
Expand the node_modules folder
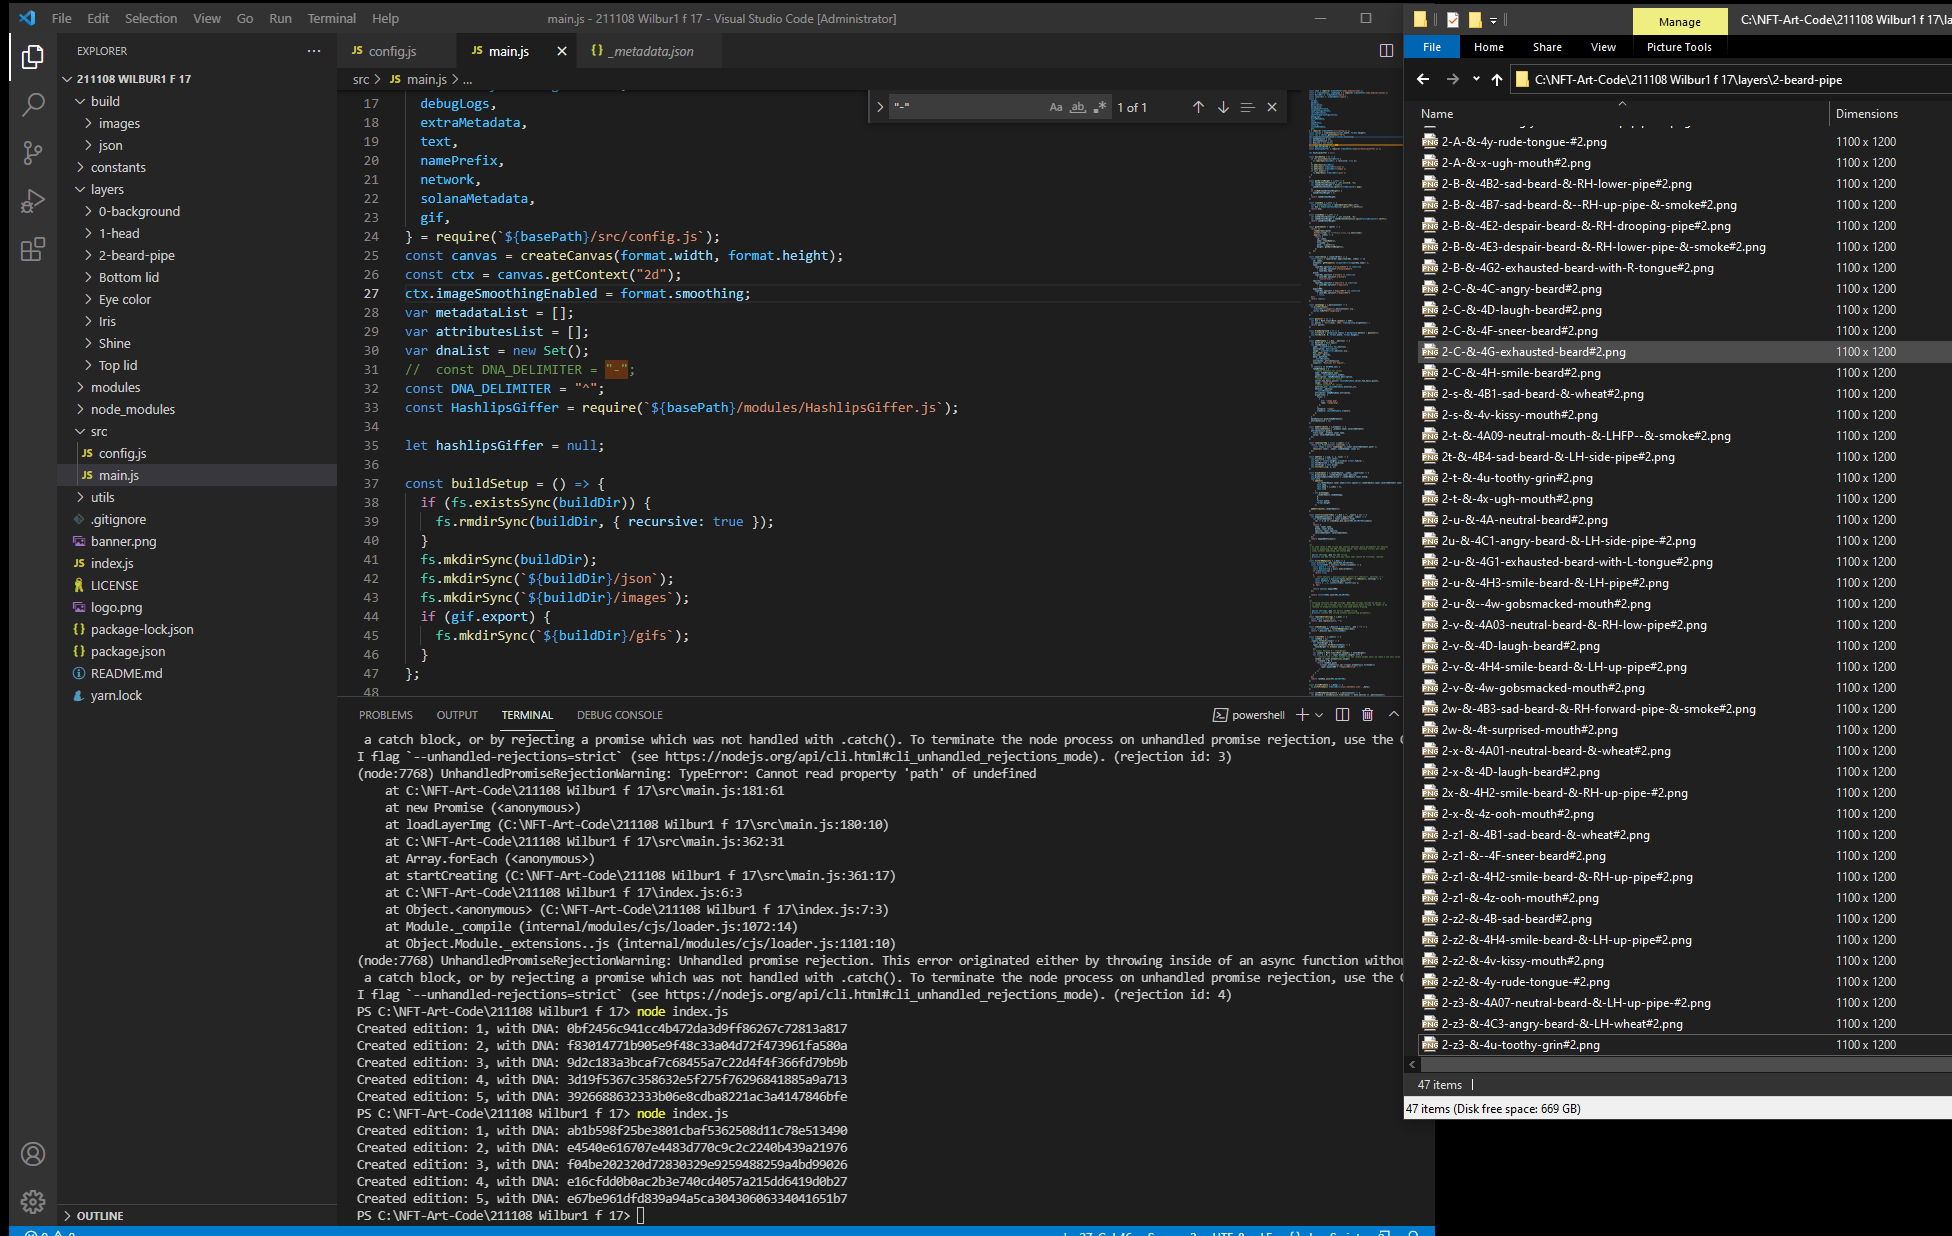[x=132, y=409]
